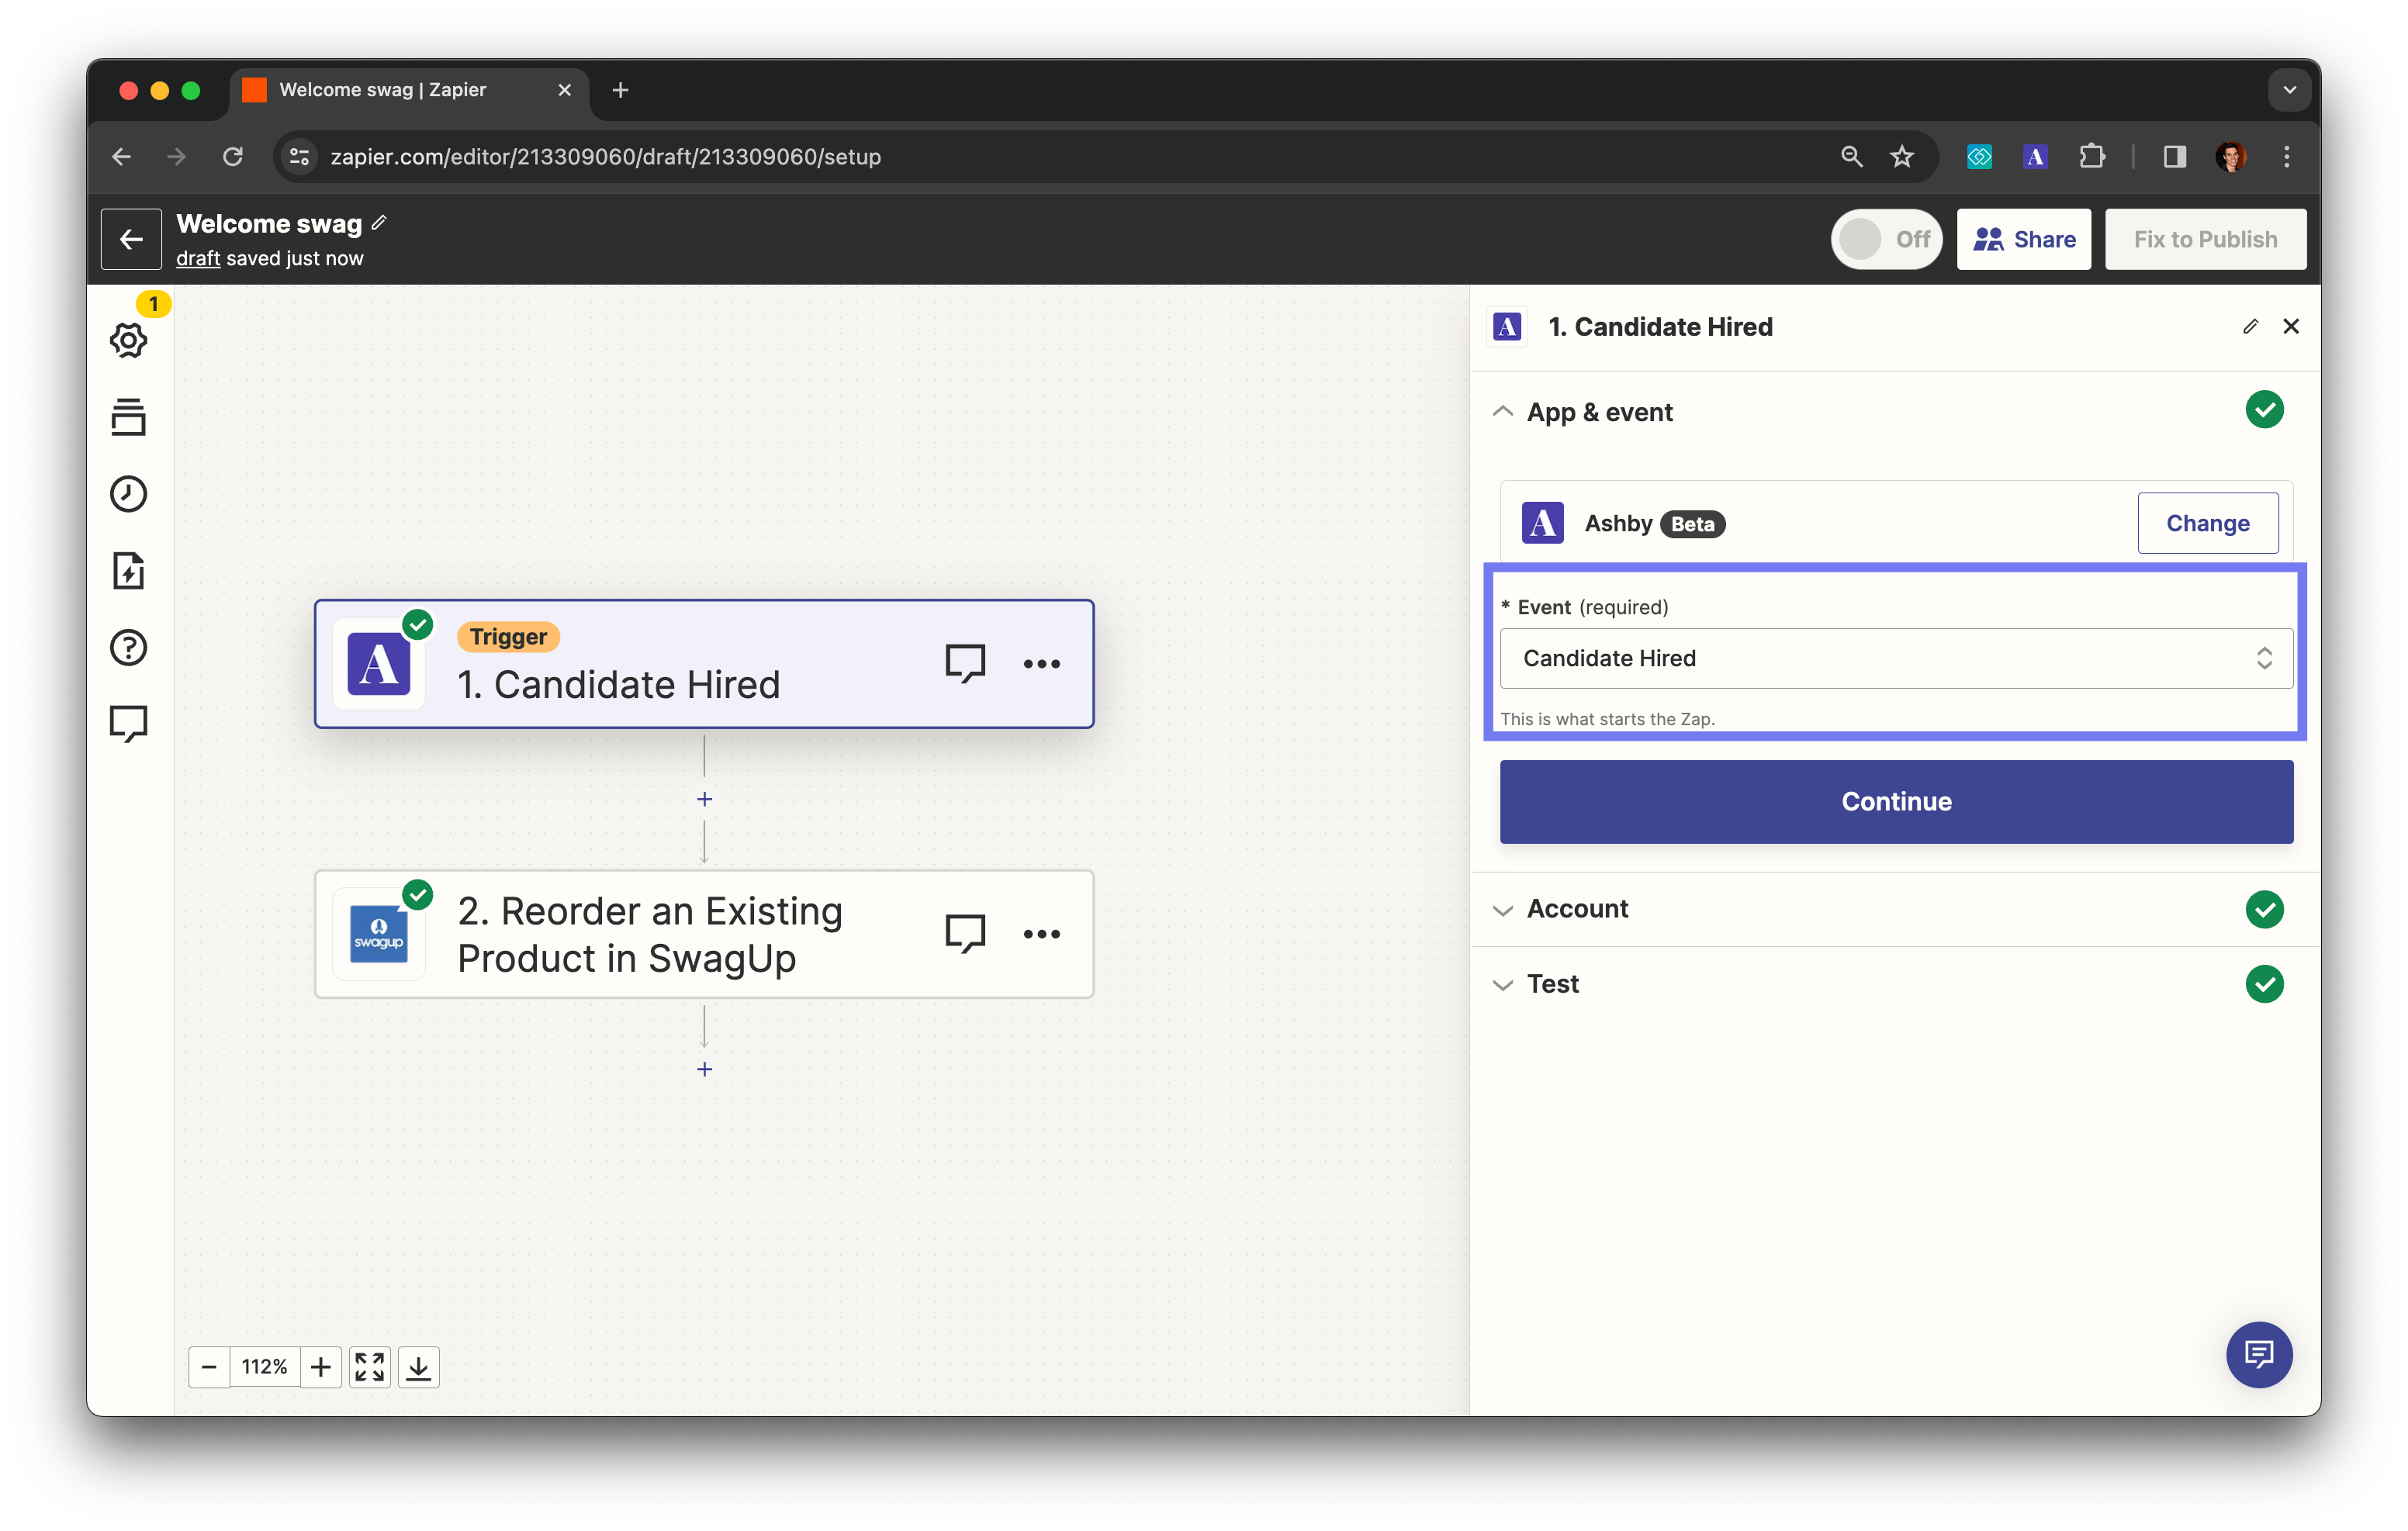Click the SwagUp logo icon in step 2

coord(379,933)
